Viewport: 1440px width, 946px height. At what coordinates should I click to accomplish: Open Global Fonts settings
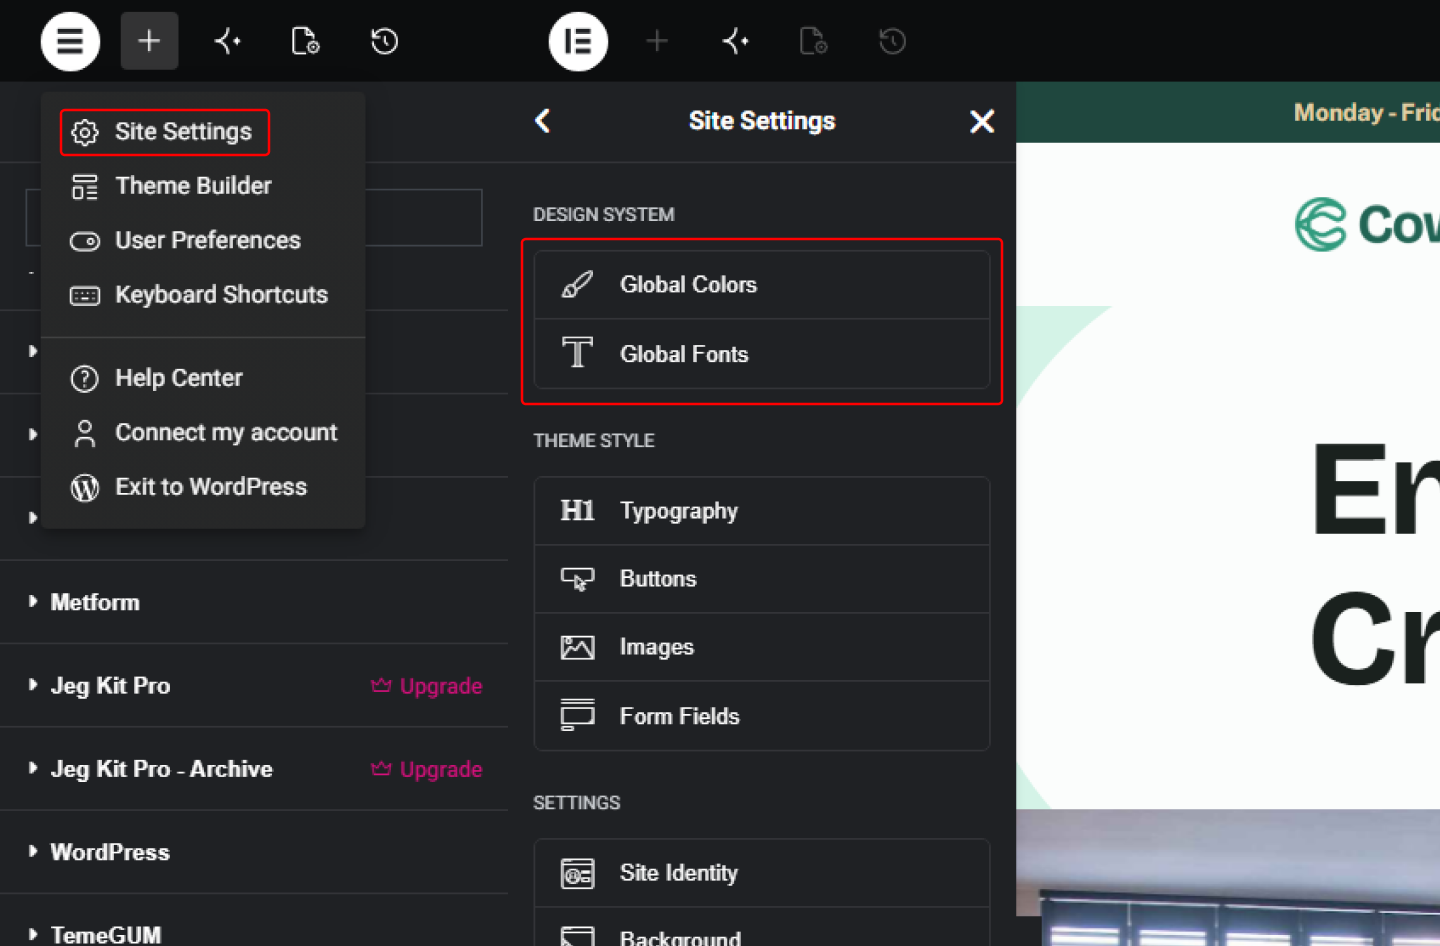click(762, 354)
